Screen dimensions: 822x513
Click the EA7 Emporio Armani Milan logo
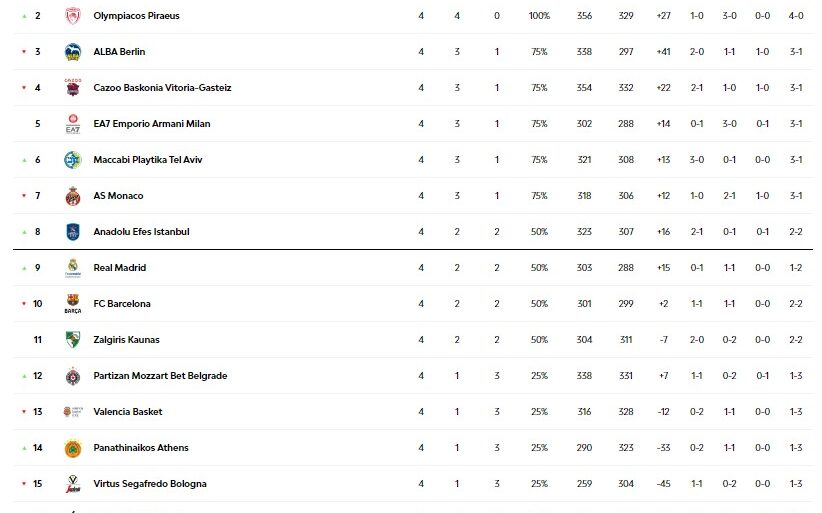(x=72, y=124)
